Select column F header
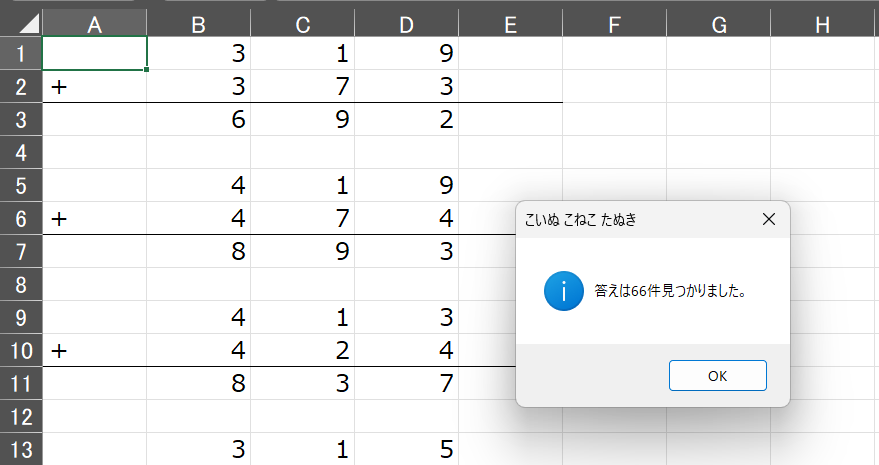Image resolution: width=879 pixels, height=465 pixels. (x=614, y=25)
